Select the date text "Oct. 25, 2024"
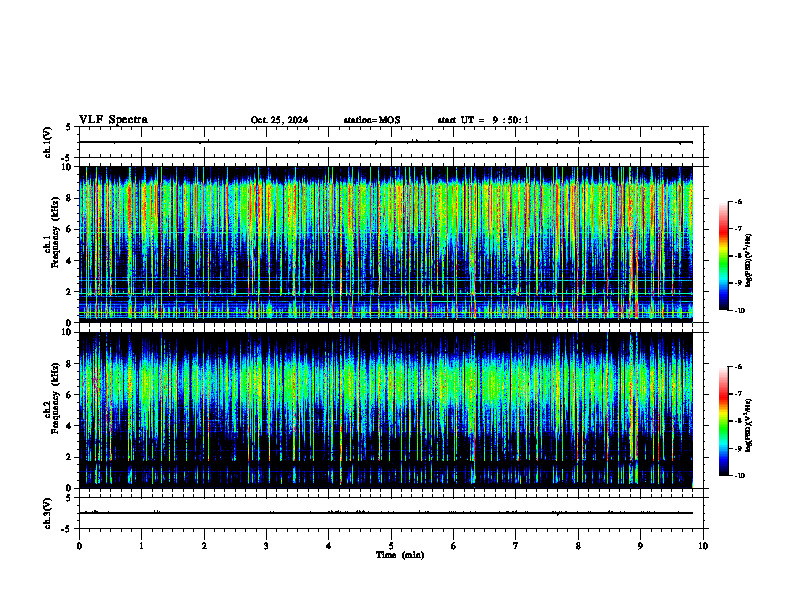 click(279, 120)
